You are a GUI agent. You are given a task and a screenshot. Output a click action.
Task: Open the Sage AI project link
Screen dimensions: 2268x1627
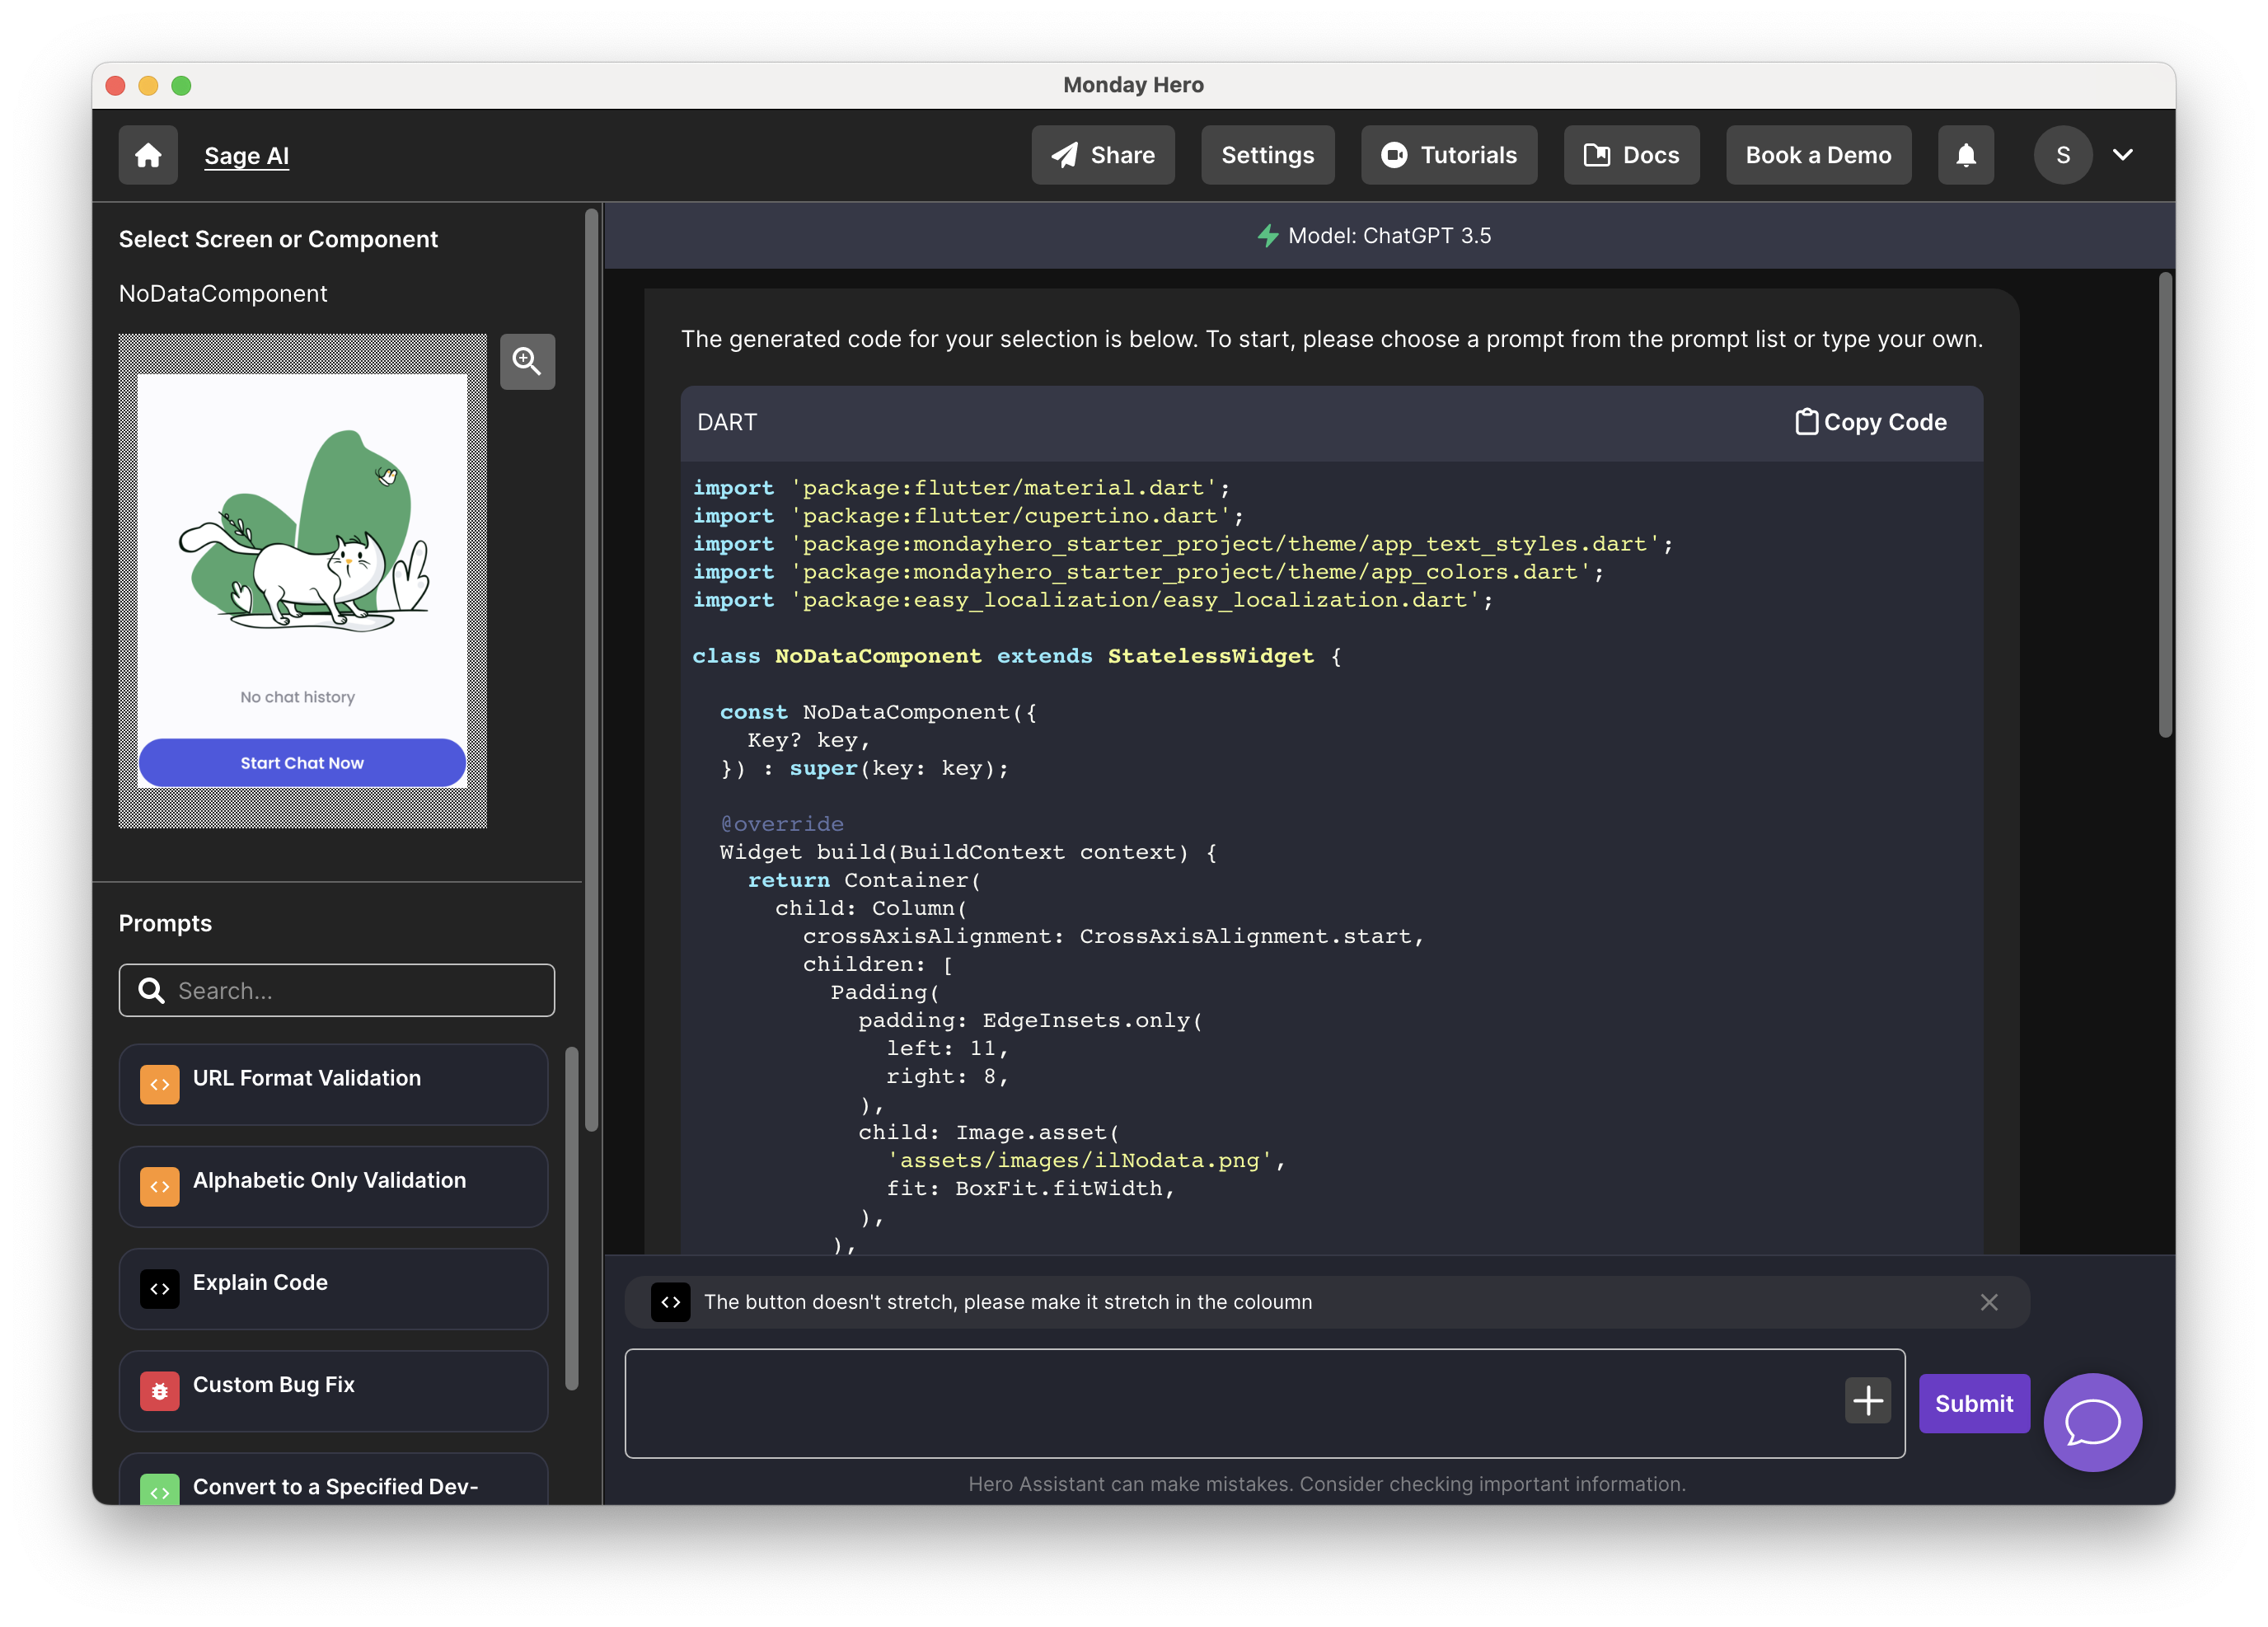246,156
